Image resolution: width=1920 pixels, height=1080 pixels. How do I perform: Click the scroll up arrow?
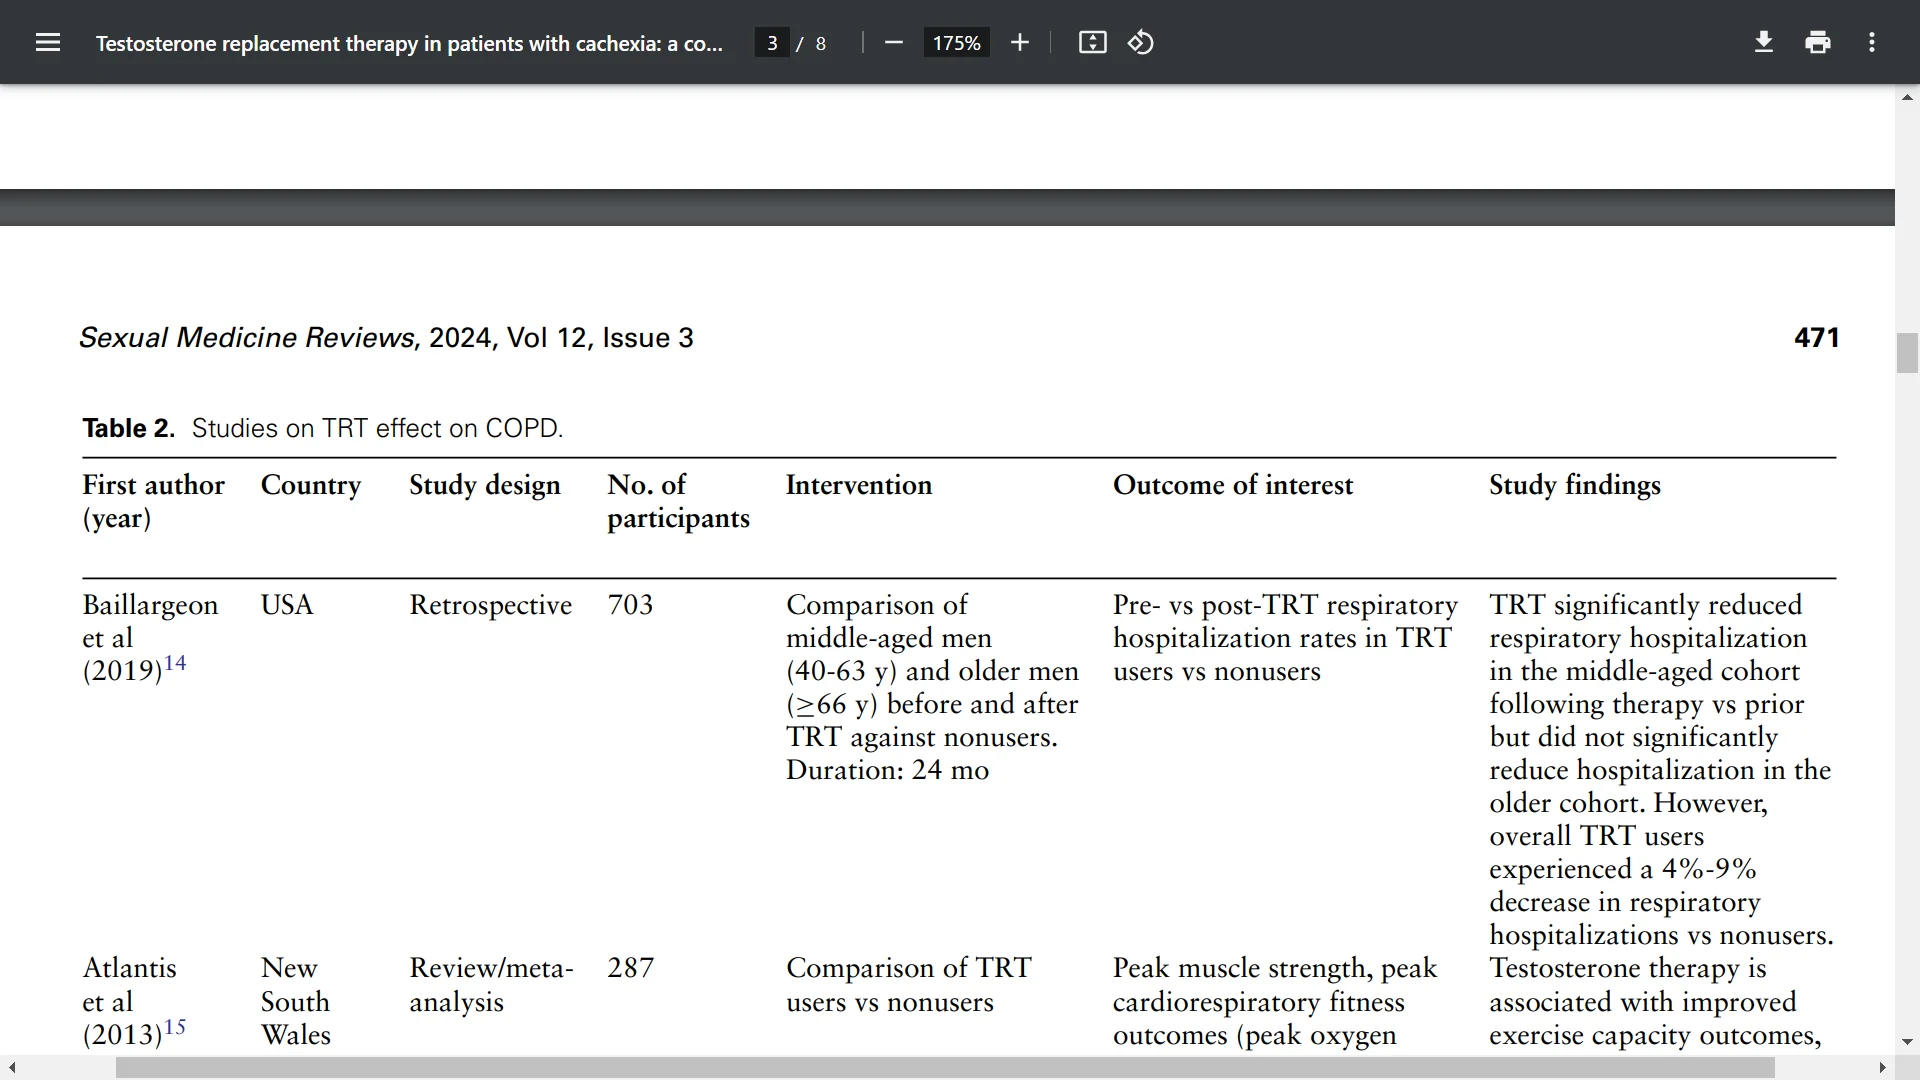point(1907,97)
